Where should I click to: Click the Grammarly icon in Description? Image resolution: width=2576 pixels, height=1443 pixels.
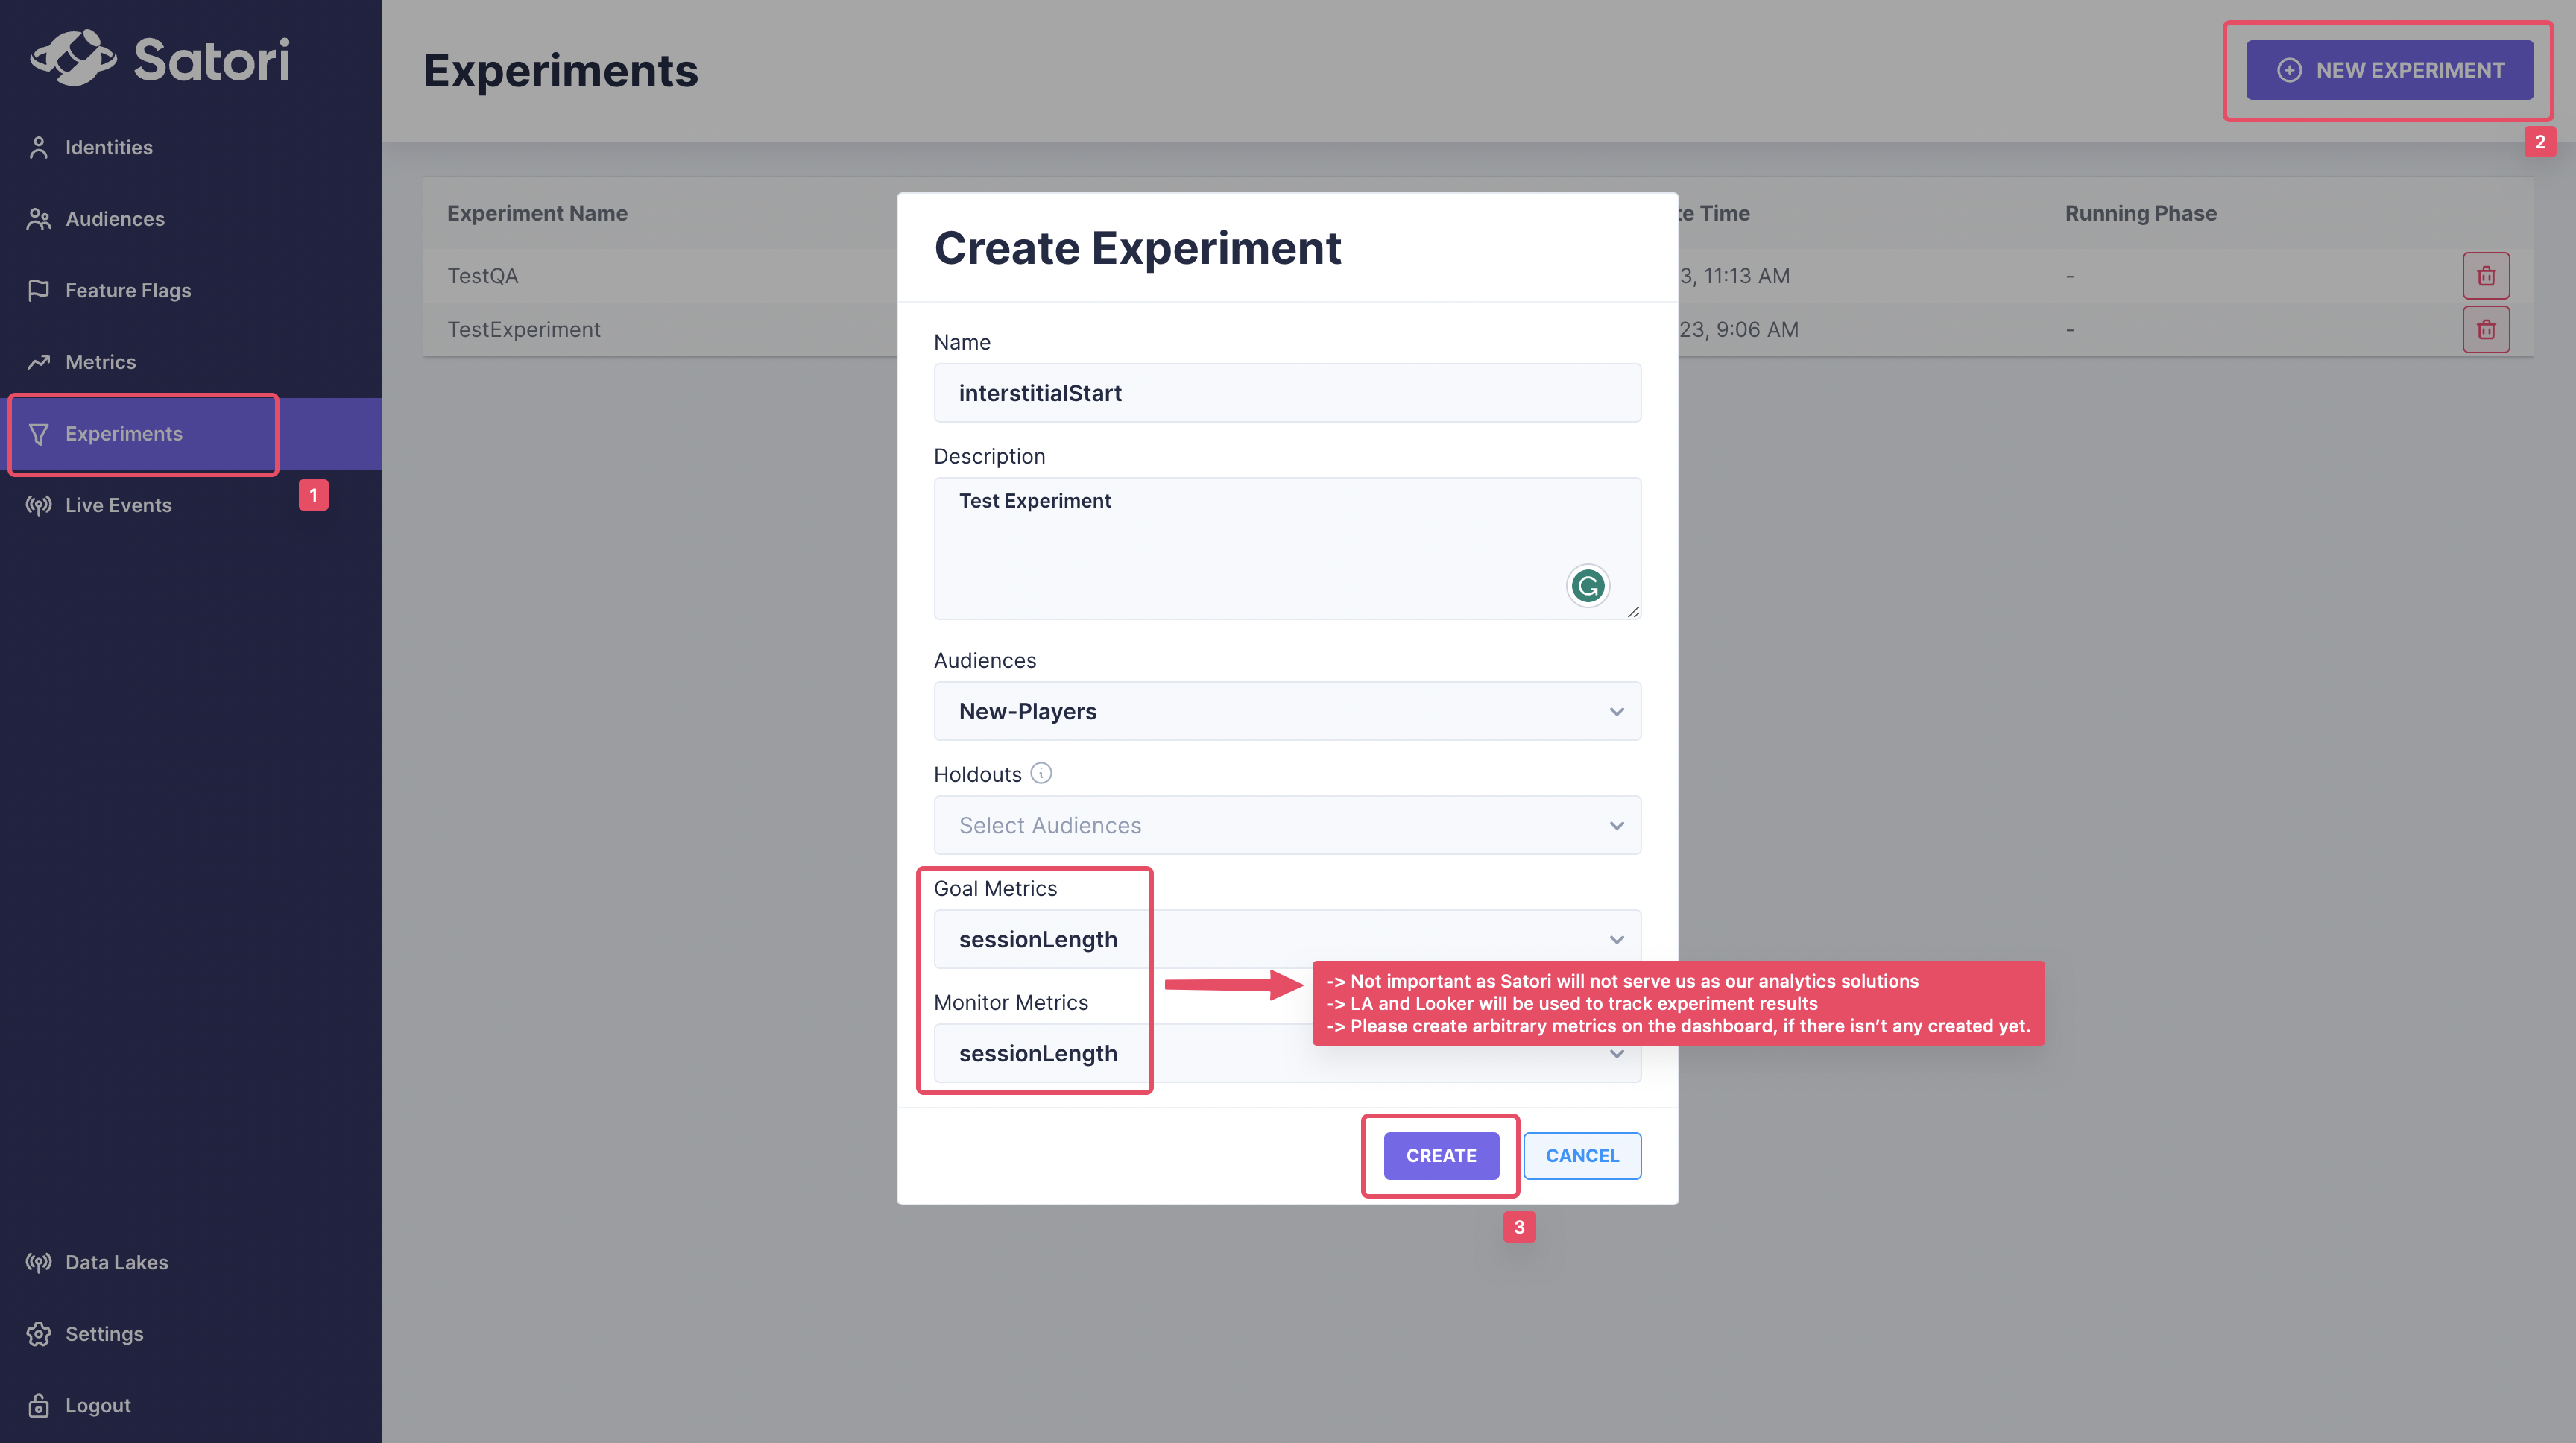pyautogui.click(x=1587, y=586)
